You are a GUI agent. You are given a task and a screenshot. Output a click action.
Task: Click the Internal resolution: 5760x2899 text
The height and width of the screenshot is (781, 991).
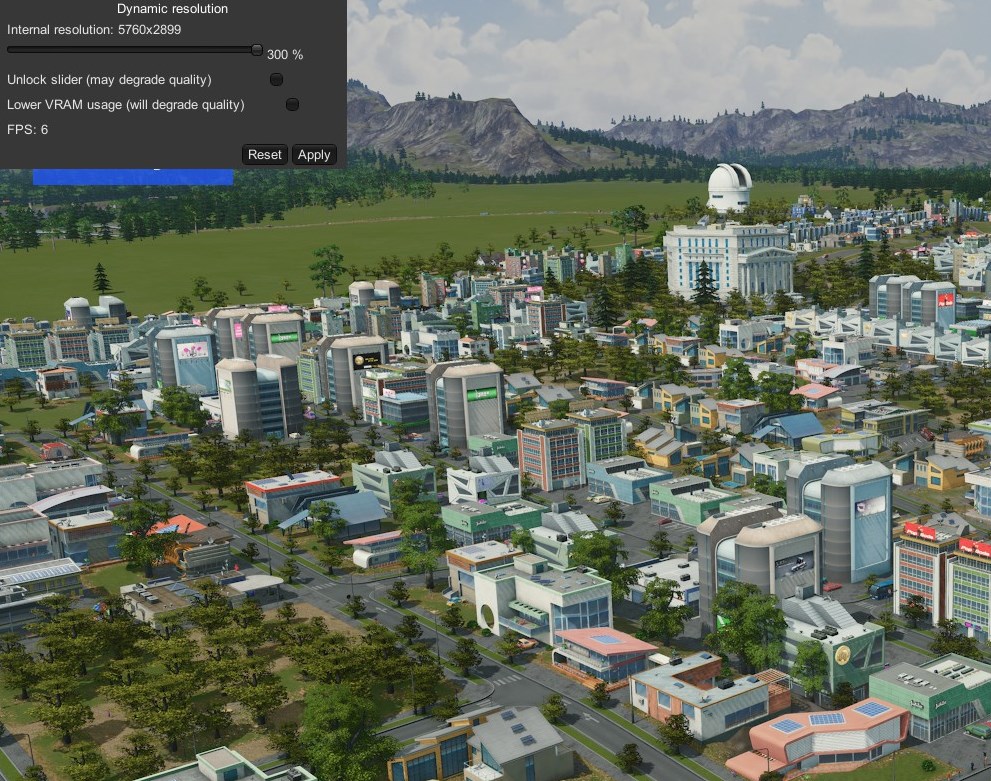(x=94, y=30)
